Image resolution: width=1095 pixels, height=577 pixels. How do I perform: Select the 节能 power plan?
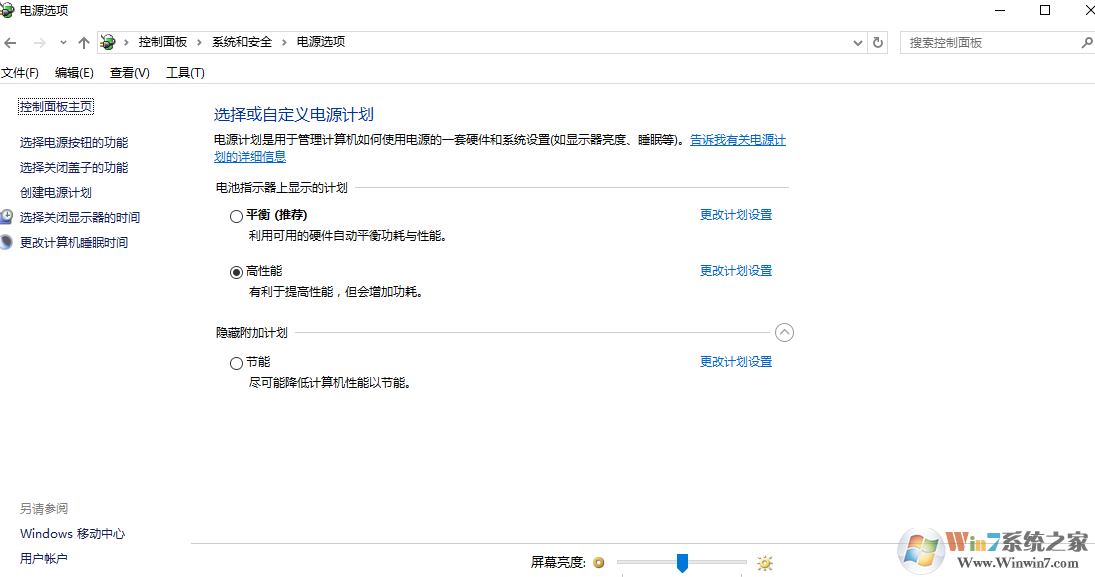point(236,362)
